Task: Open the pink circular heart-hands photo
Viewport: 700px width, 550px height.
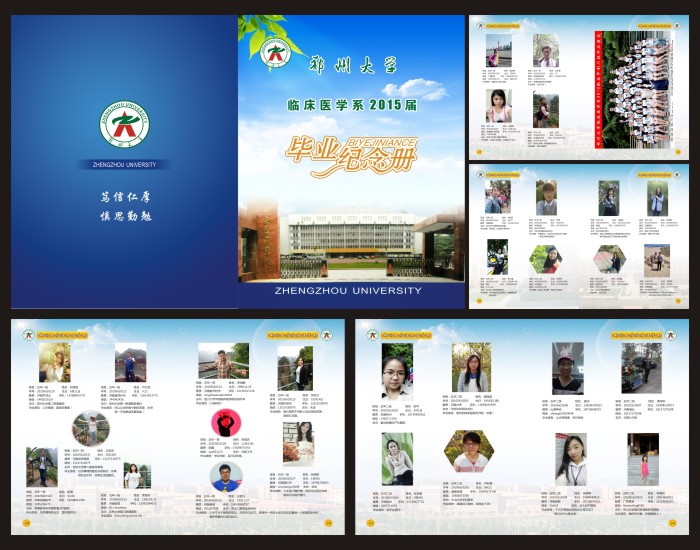Action: coord(226,423)
